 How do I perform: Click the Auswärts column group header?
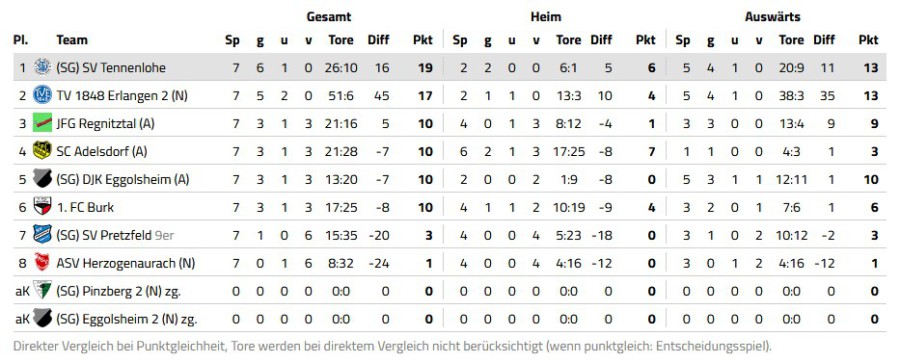(x=773, y=17)
